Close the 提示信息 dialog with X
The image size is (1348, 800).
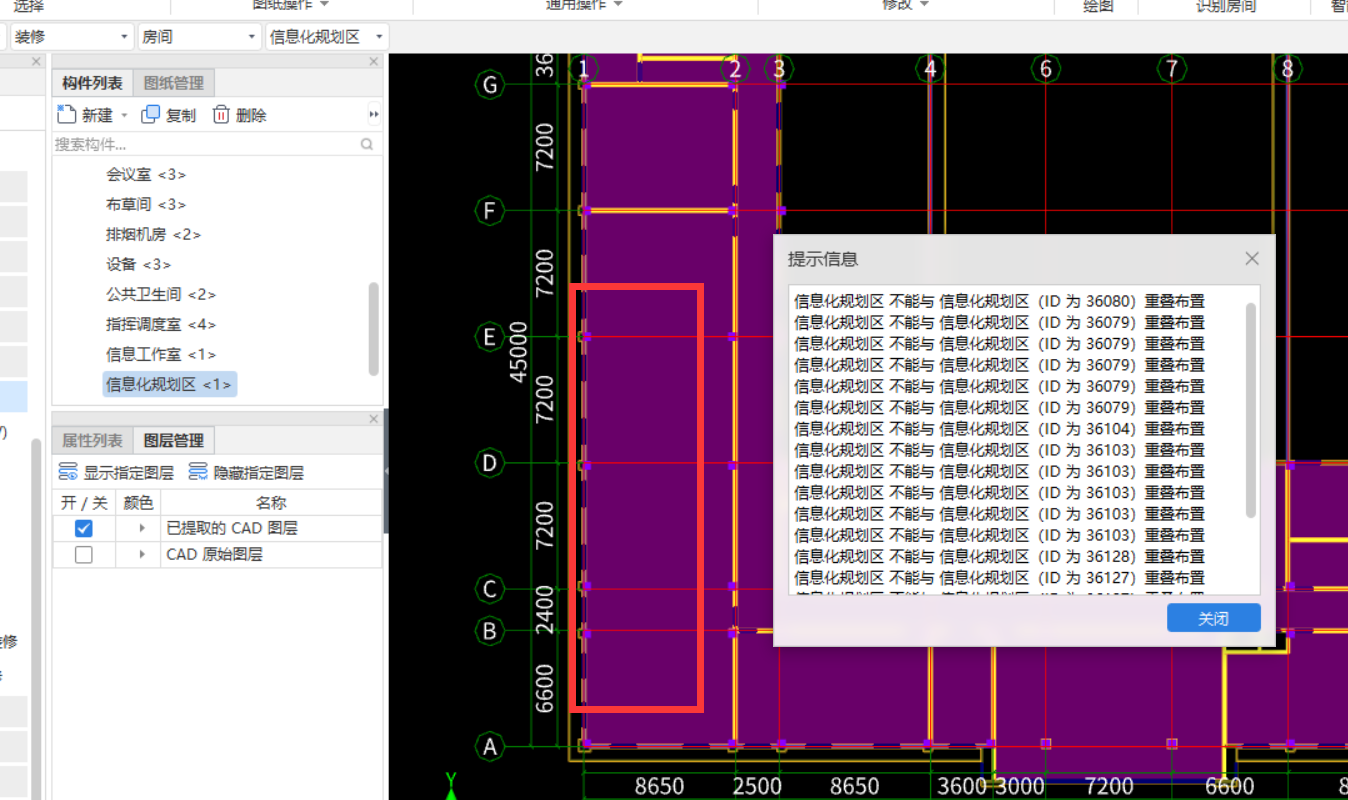(1252, 259)
